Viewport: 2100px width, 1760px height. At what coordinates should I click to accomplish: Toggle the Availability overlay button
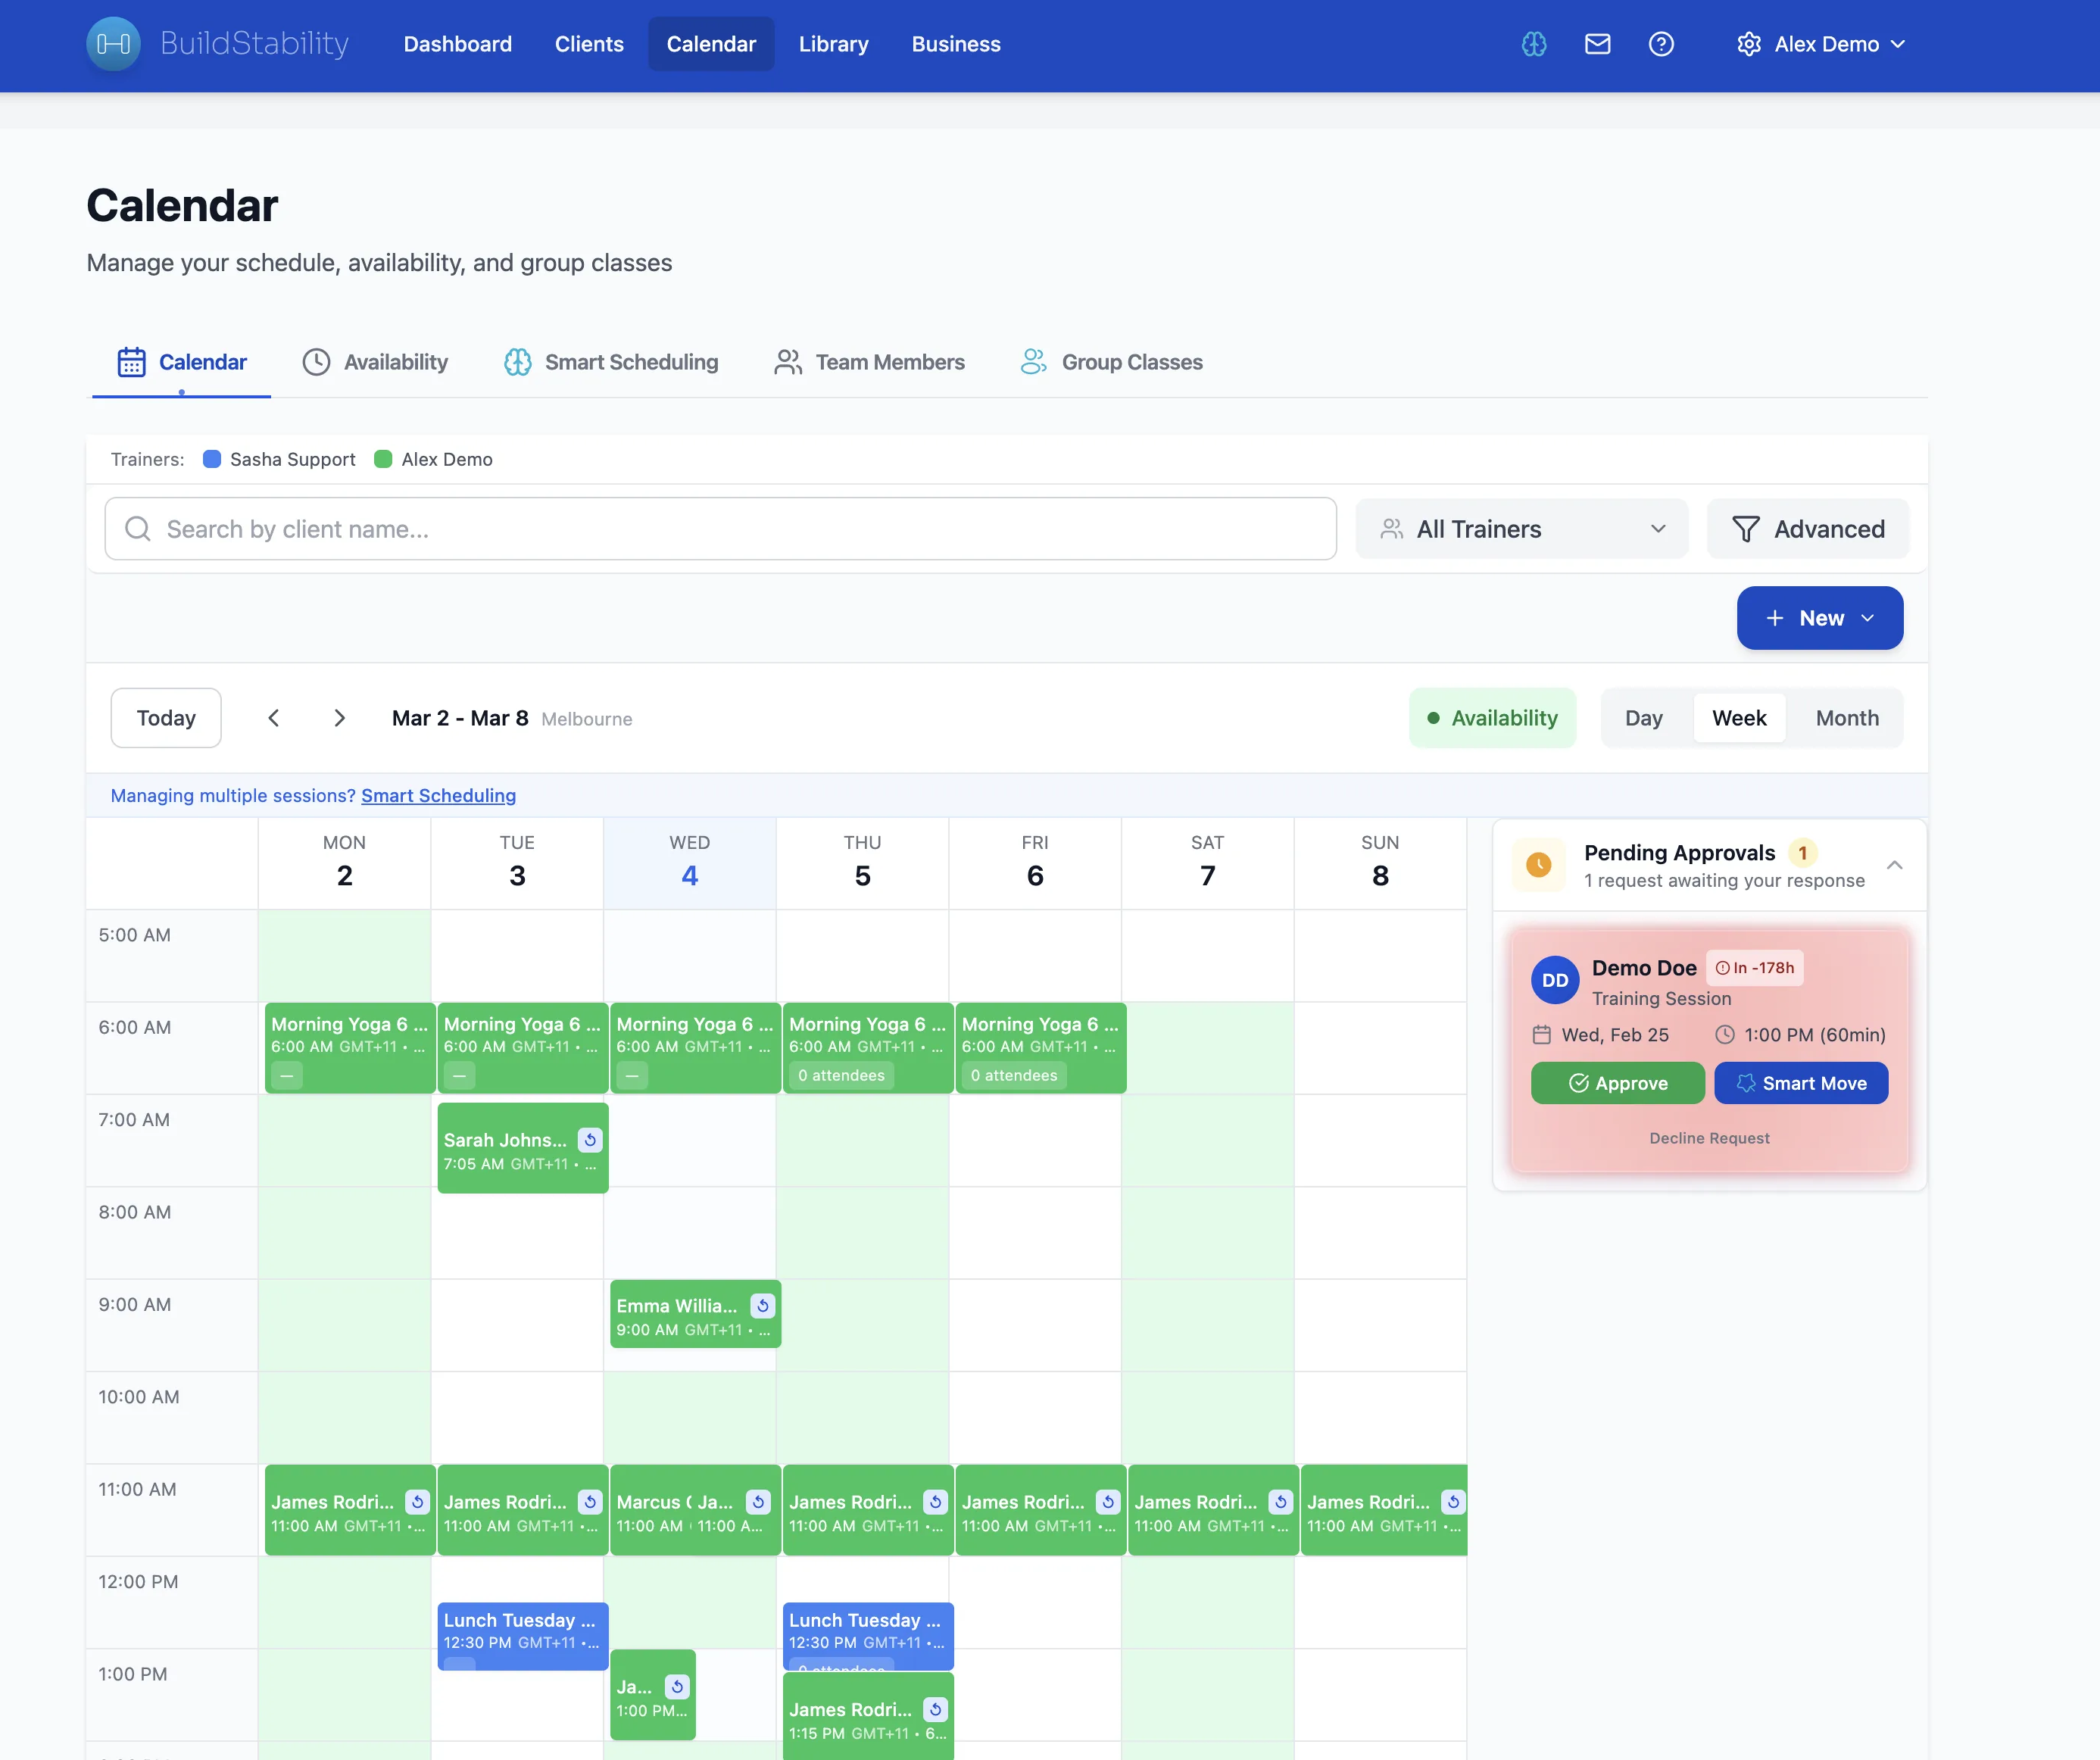point(1492,718)
